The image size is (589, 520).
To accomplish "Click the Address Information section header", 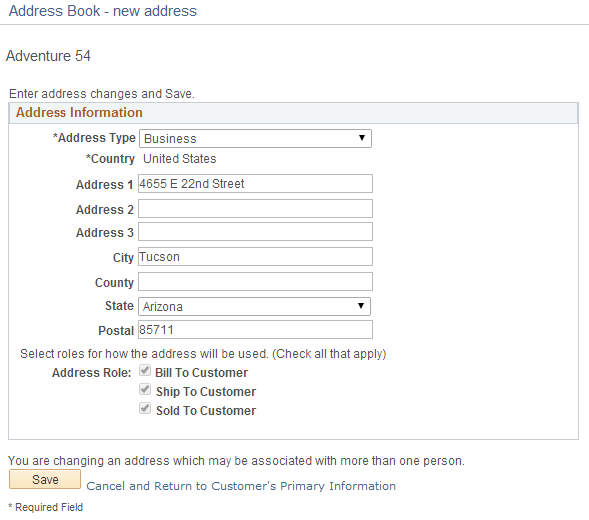I will (x=293, y=113).
